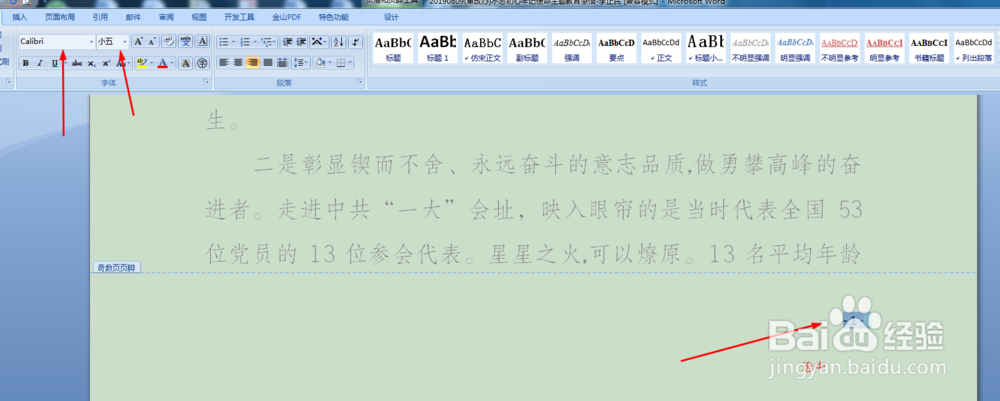Click the Enclose Characters icon
Viewport: 1000px width, 401px height.
(x=202, y=62)
